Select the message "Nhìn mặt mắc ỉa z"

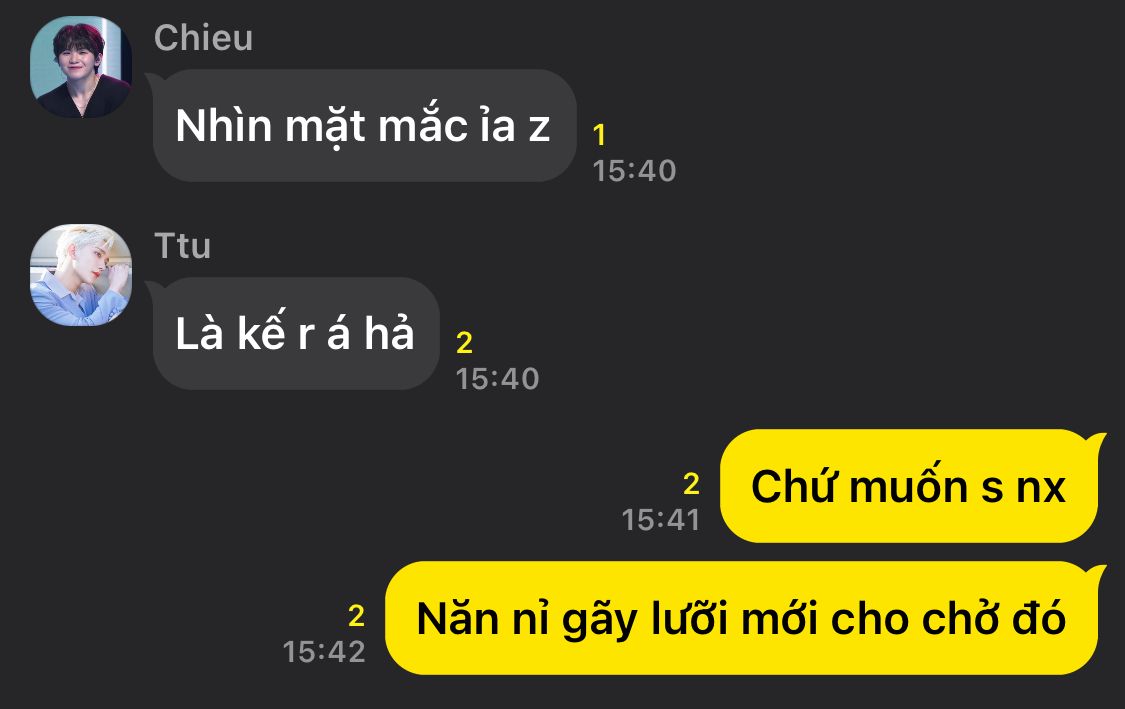coord(364,126)
